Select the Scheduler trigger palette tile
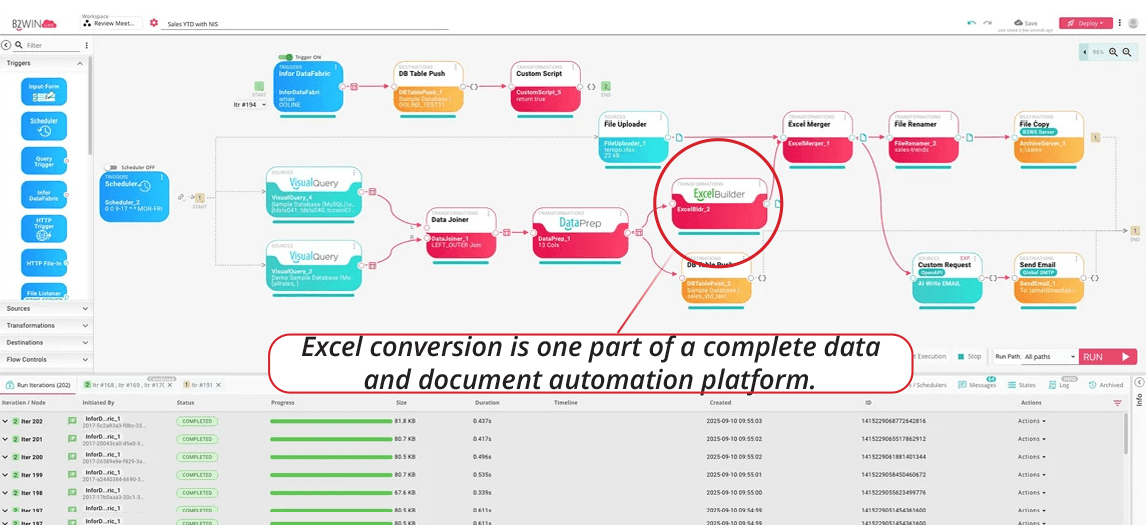This screenshot has height=525, width=1146. point(44,126)
